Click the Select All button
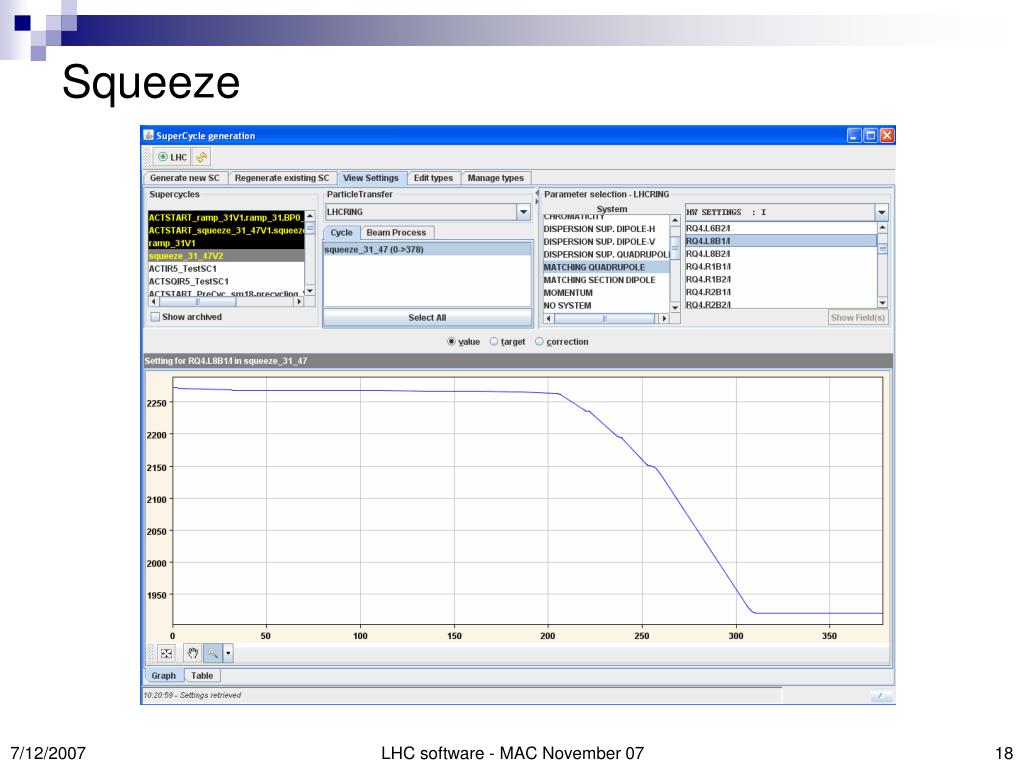Viewport: 1024px width, 768px height. [x=427, y=317]
